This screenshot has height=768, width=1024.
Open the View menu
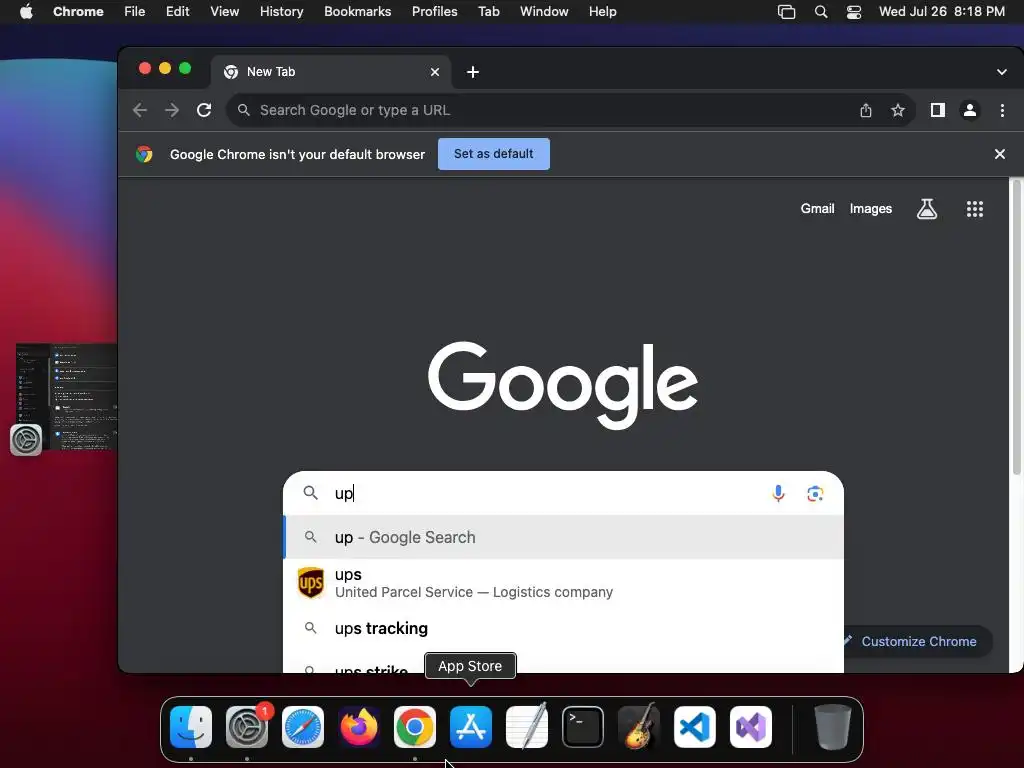(225, 12)
